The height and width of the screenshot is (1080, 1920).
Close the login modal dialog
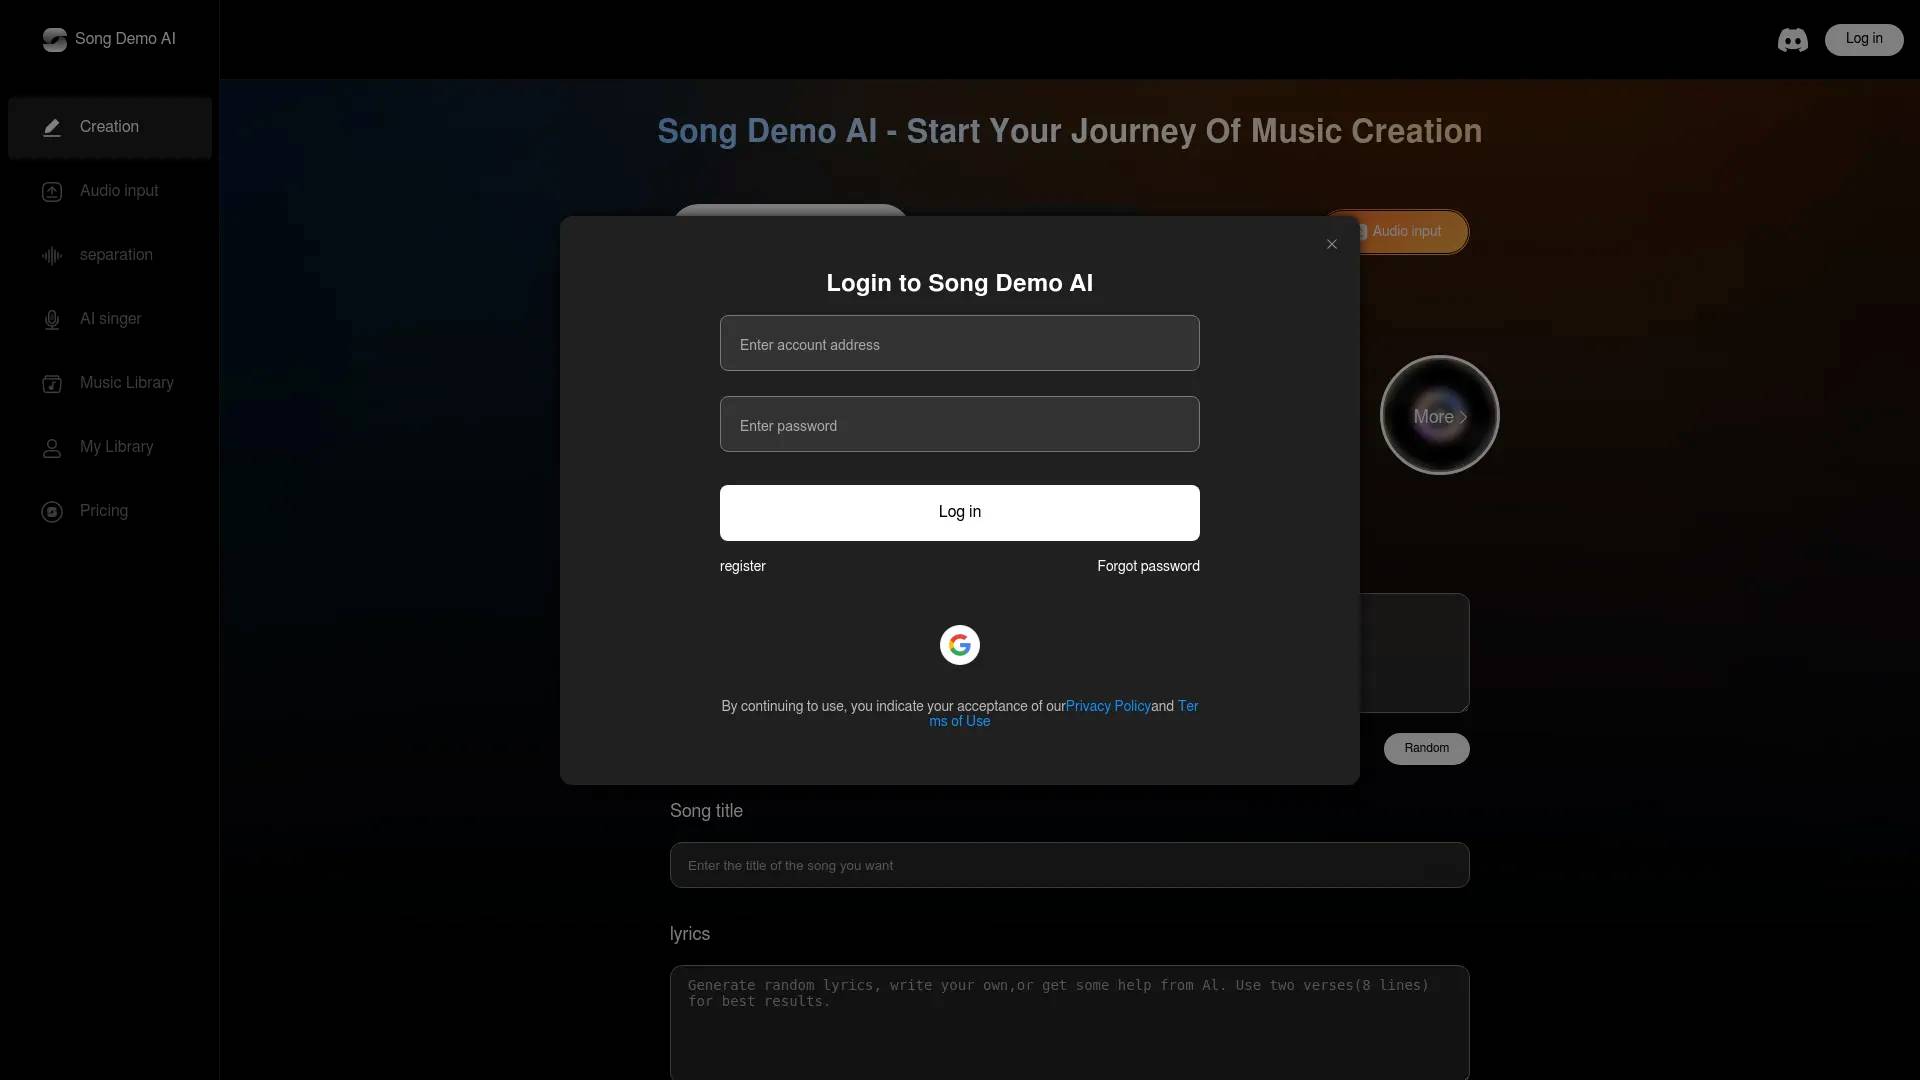tap(1332, 244)
